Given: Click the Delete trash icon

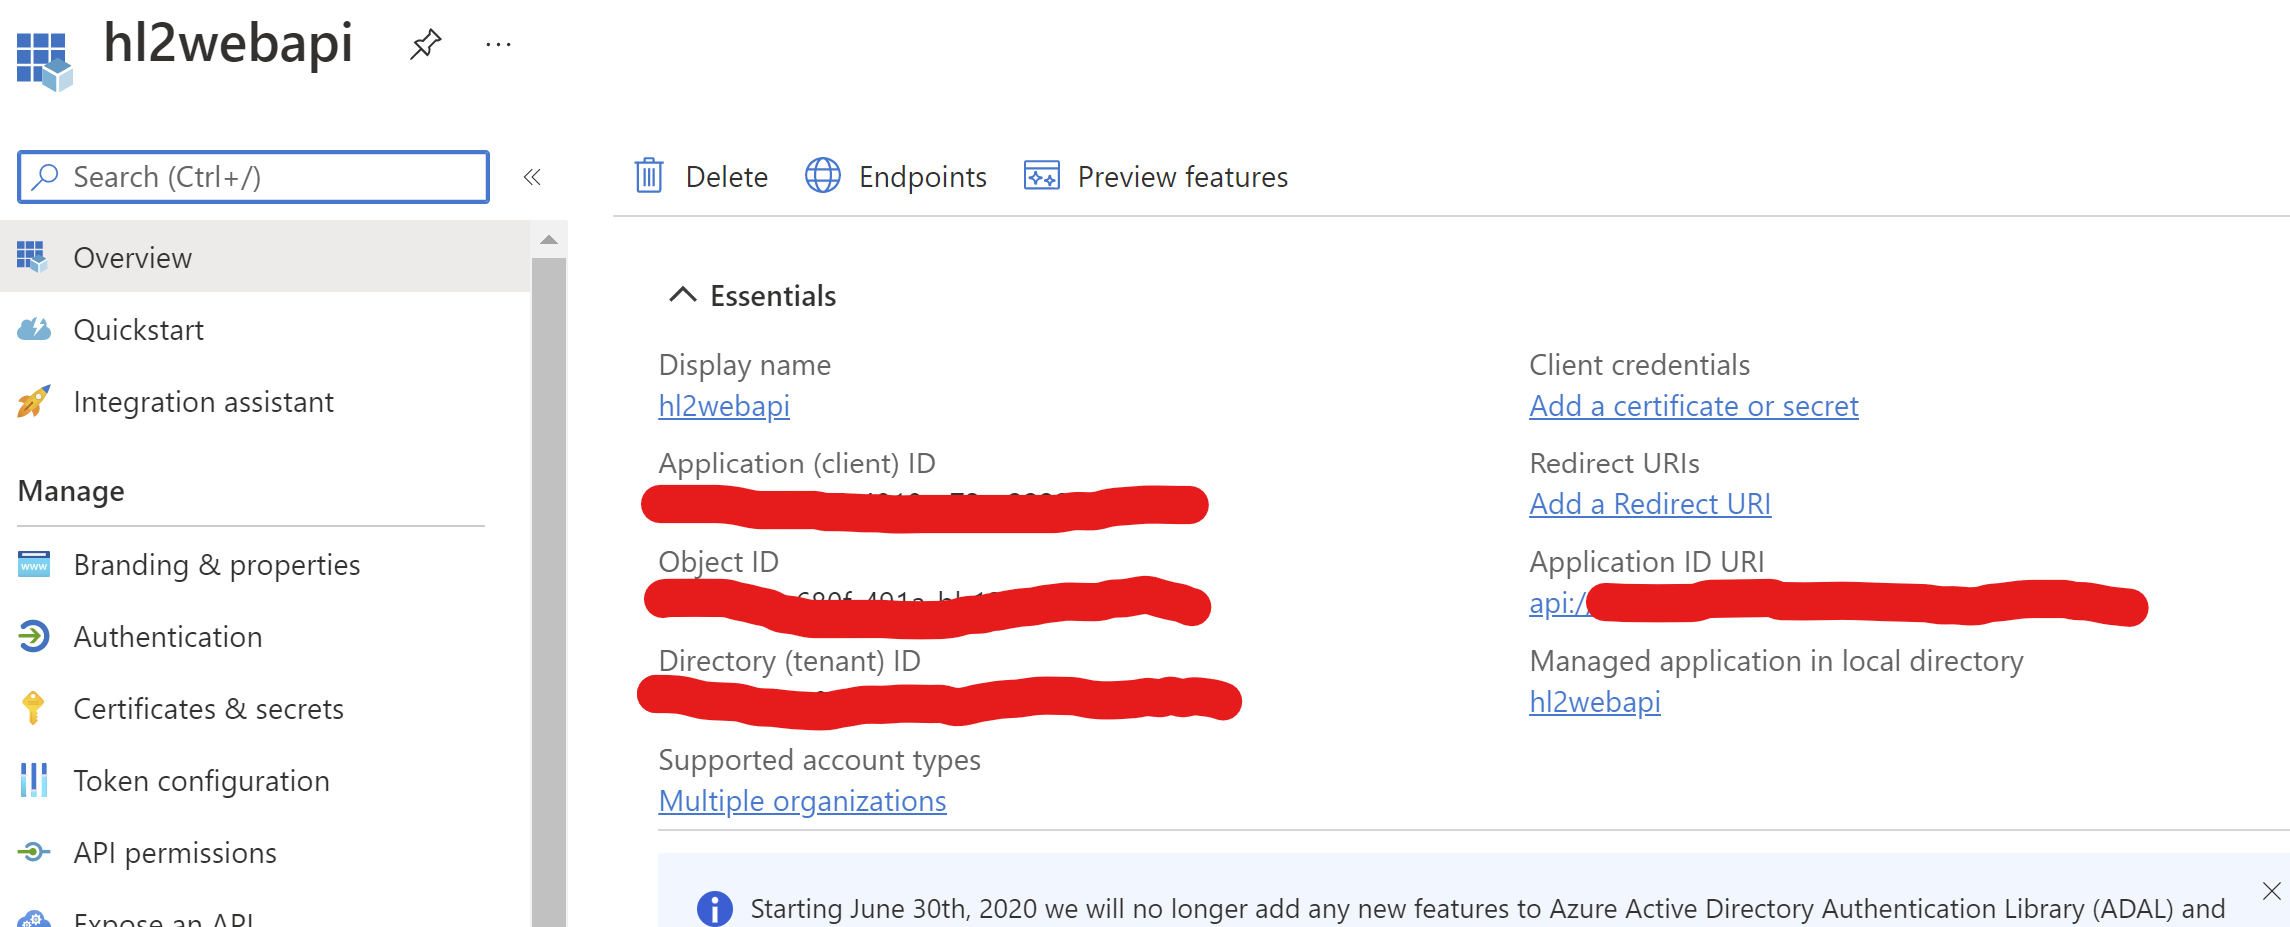Looking at the screenshot, I should point(649,176).
